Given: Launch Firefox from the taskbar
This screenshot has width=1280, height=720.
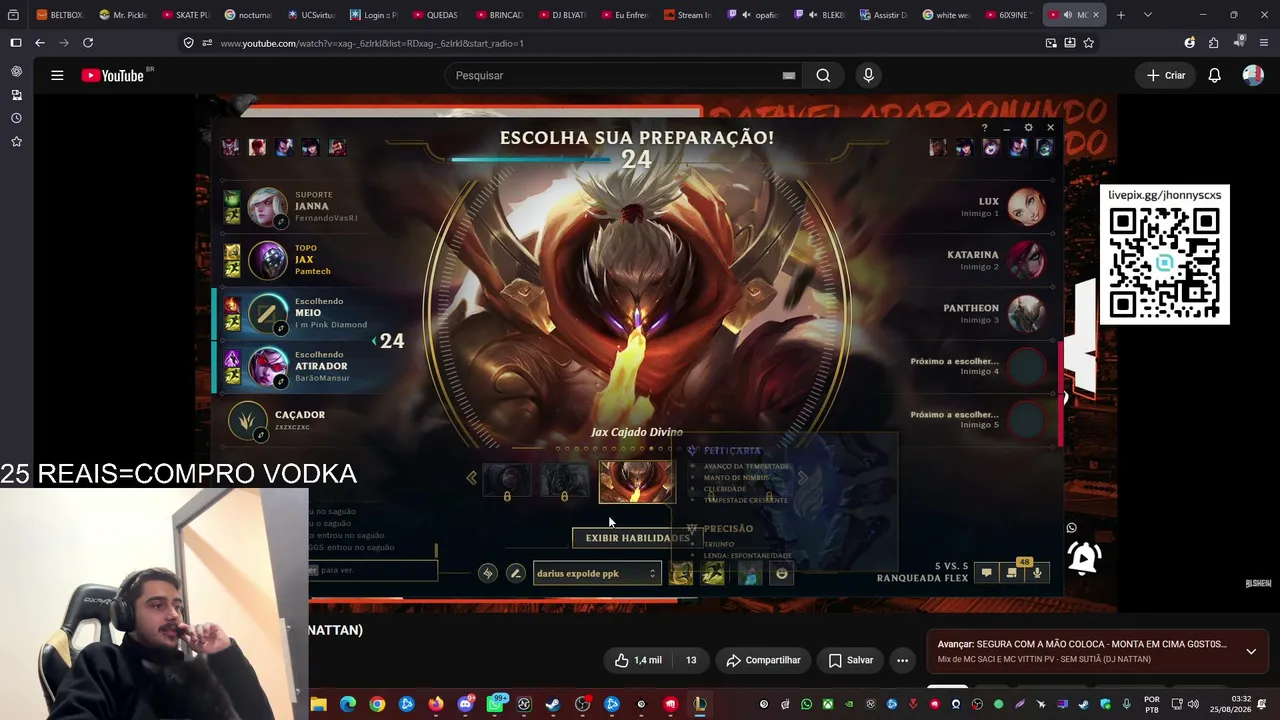Looking at the screenshot, I should (x=436, y=704).
